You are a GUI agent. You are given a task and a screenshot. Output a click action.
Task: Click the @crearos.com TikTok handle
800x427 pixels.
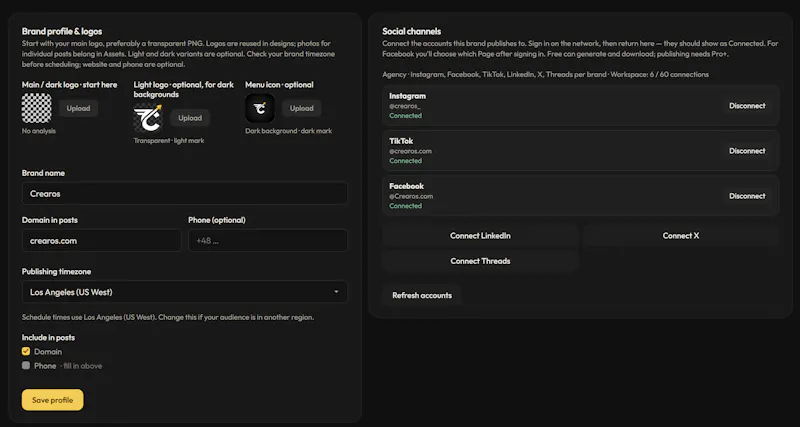410,151
